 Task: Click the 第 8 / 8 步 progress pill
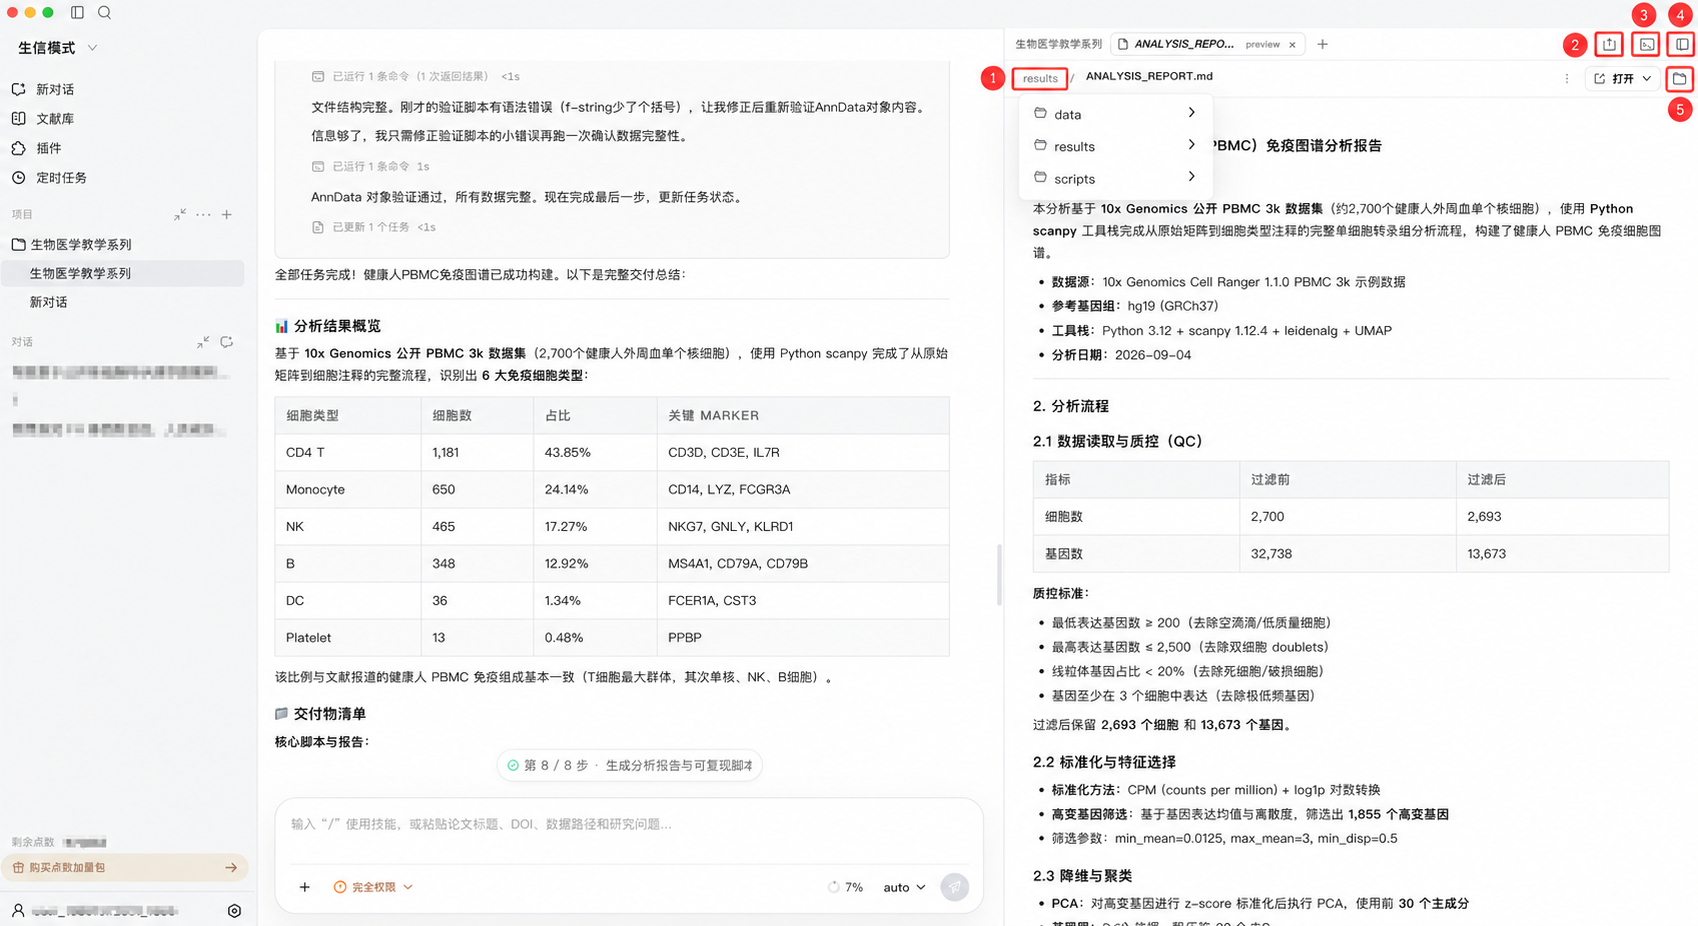(x=630, y=765)
